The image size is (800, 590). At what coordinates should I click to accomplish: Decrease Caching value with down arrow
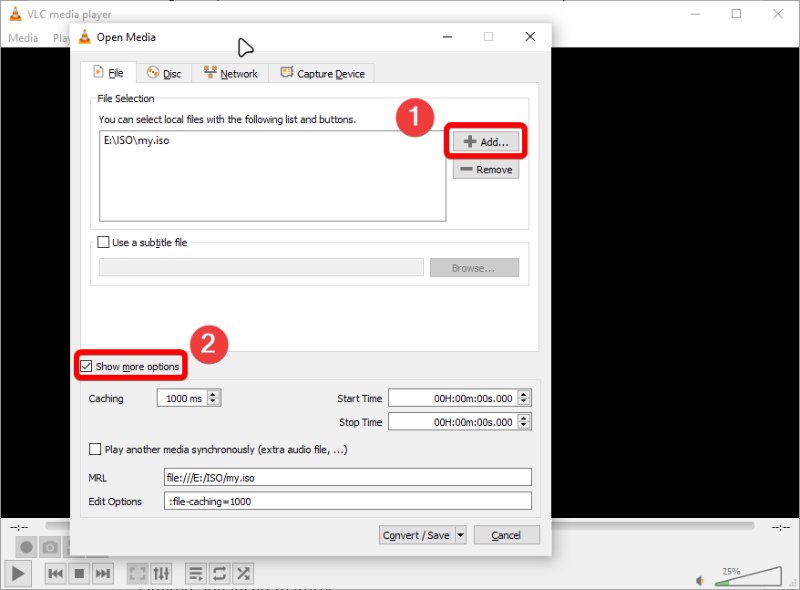pos(214,402)
